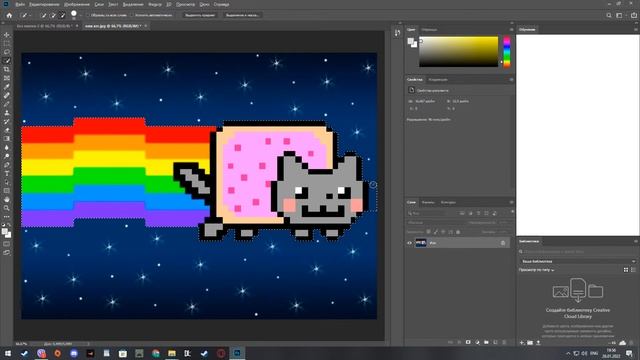Select the Type tool
Viewport: 640px width, 360px height.
[7, 173]
